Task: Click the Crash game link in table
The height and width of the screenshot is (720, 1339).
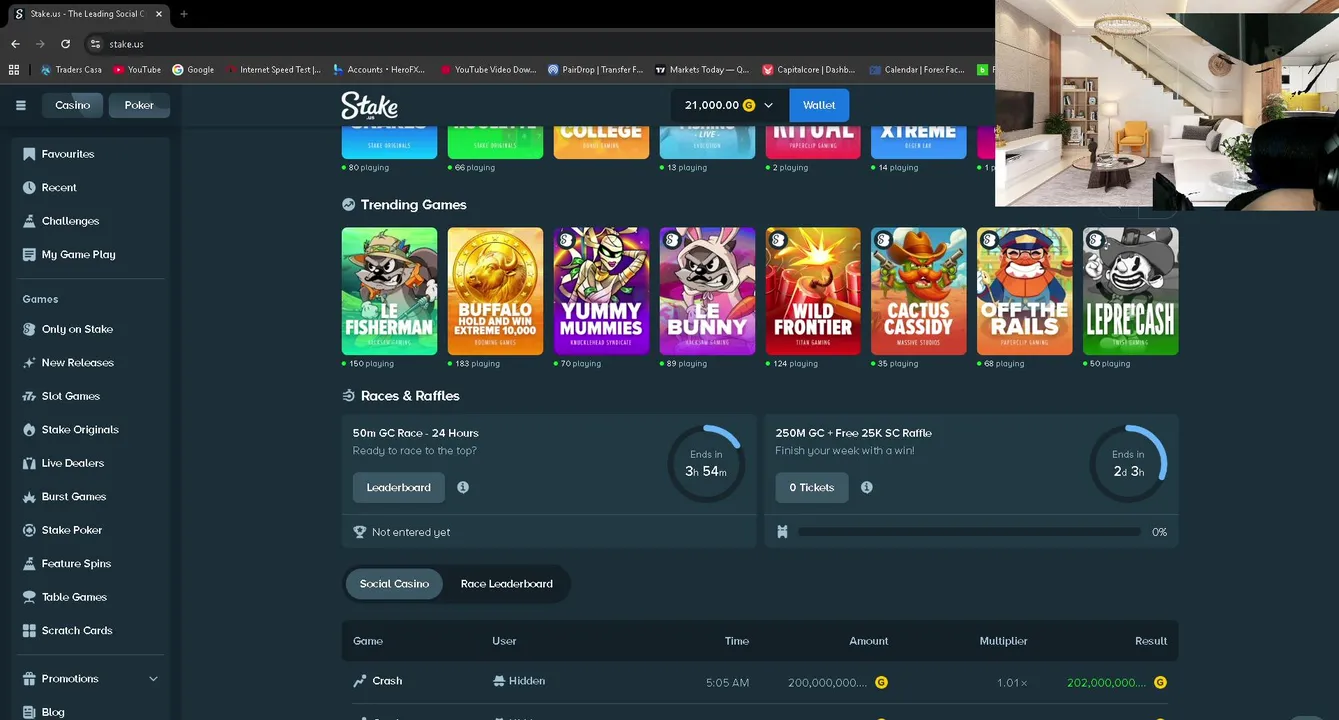Action: [x=387, y=681]
